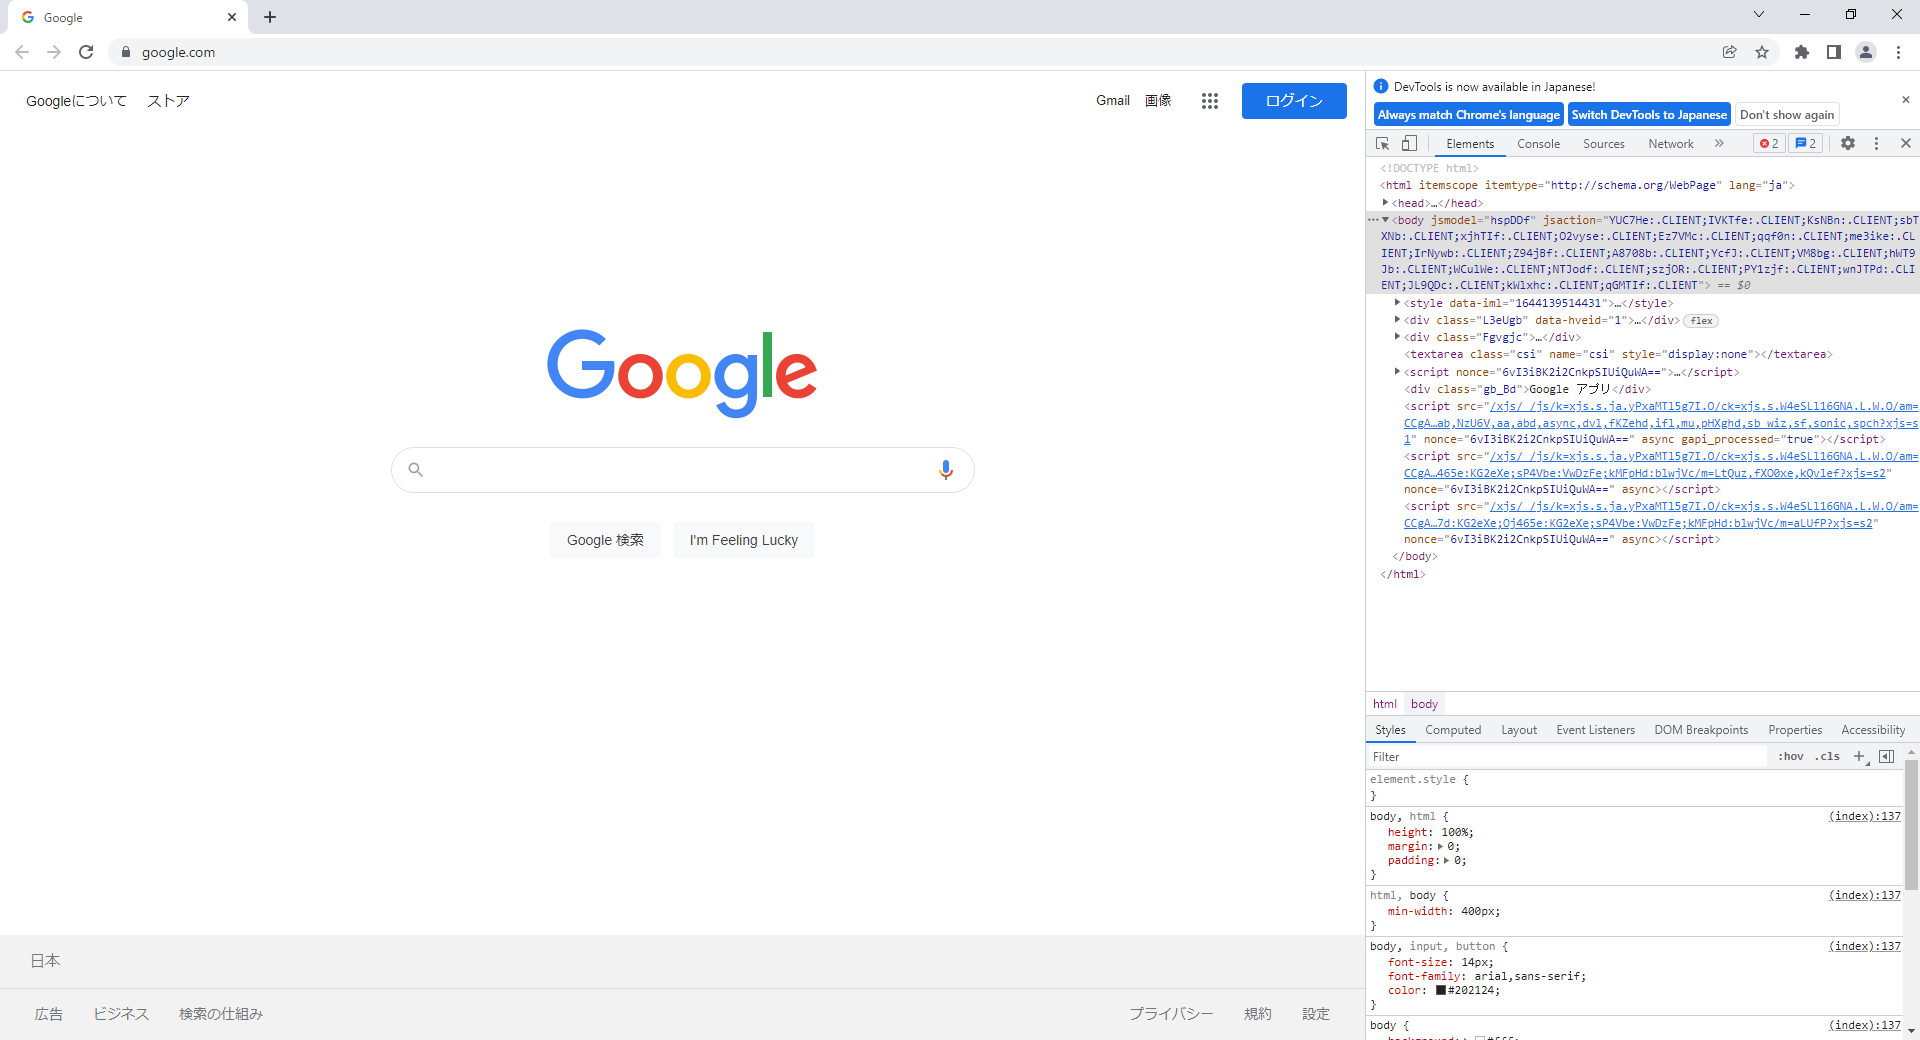Open the Layout tab

tap(1519, 730)
